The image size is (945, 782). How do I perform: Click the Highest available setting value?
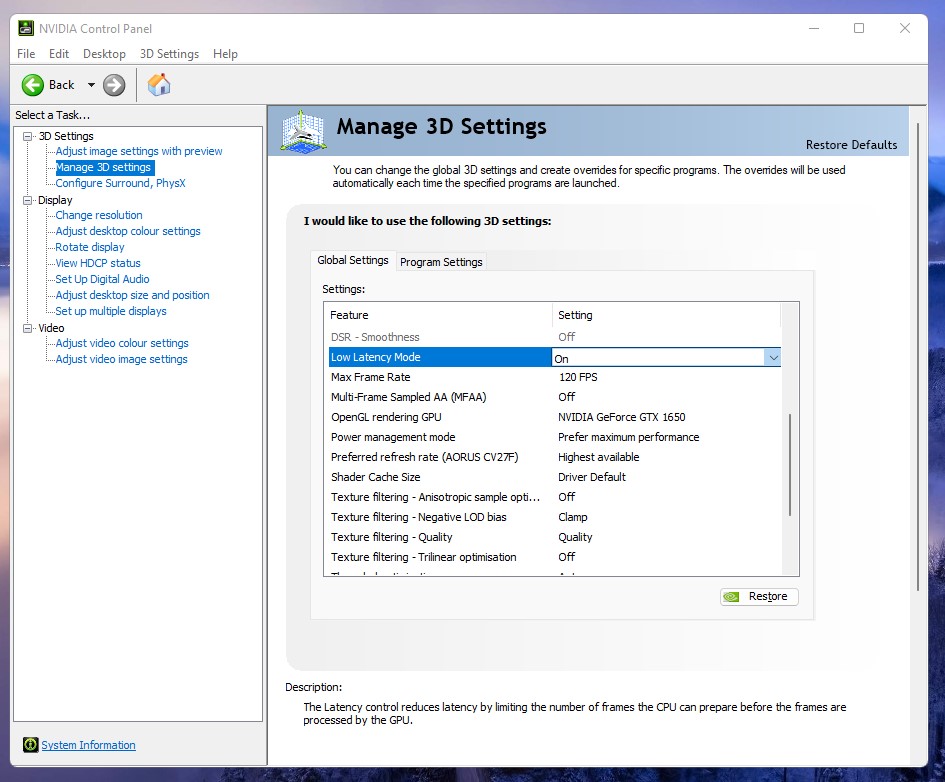coord(598,457)
